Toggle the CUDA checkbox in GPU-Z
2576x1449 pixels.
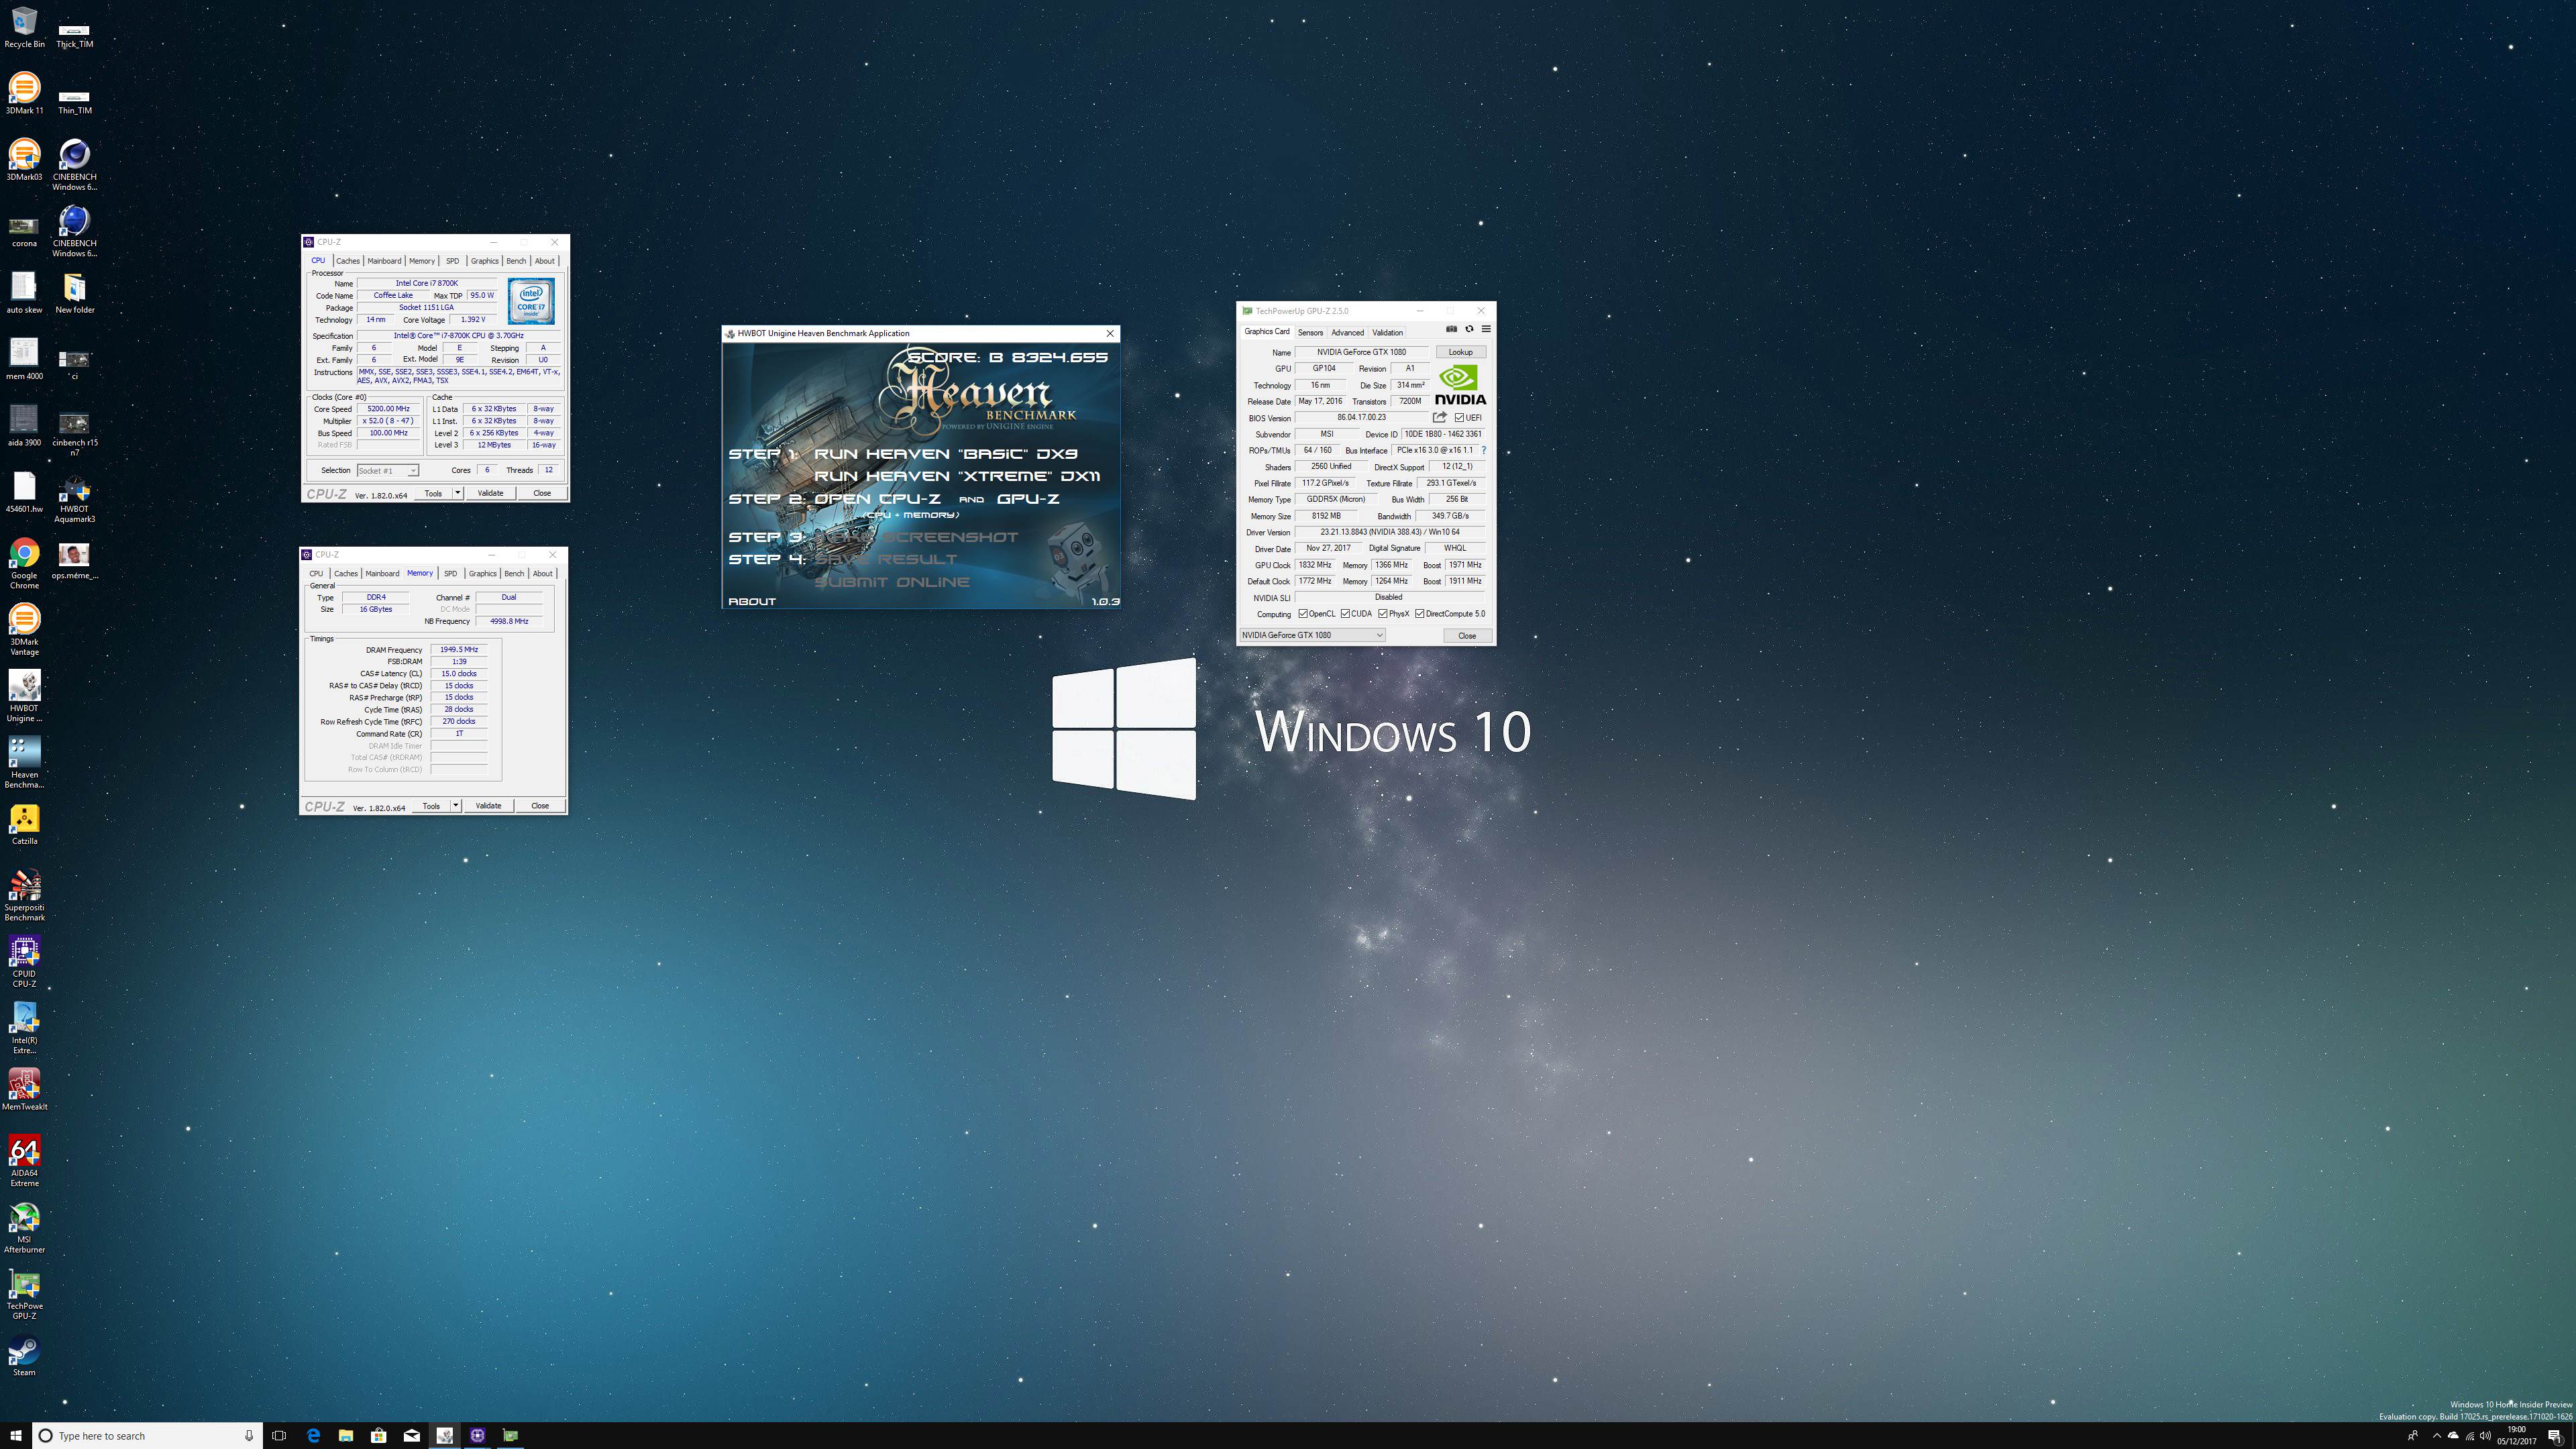point(1345,614)
